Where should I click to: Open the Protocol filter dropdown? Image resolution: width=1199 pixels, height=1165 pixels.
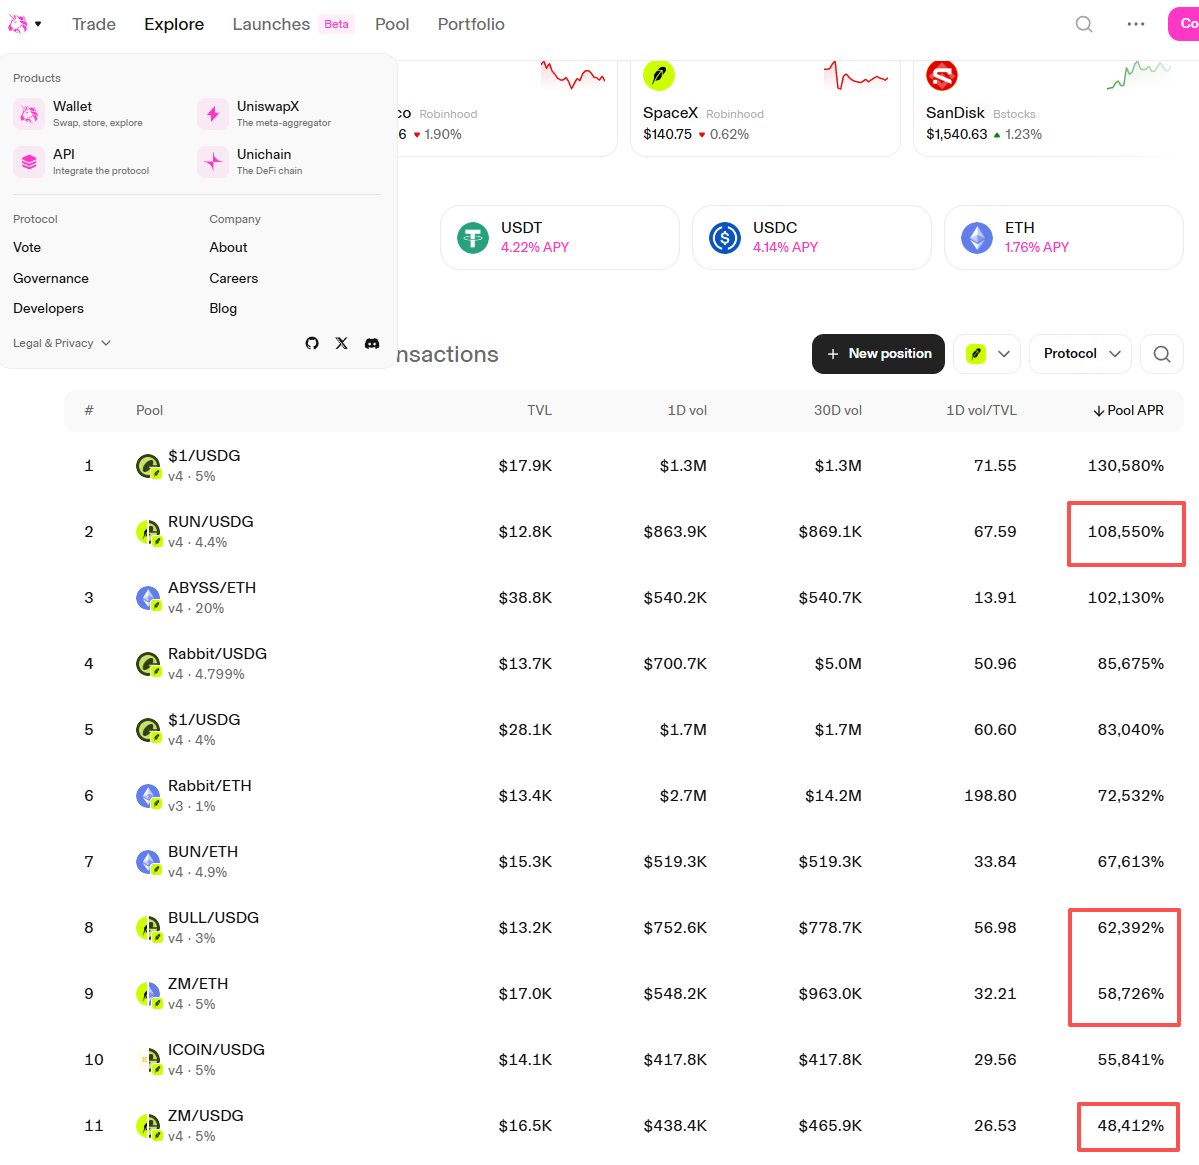(x=1080, y=354)
